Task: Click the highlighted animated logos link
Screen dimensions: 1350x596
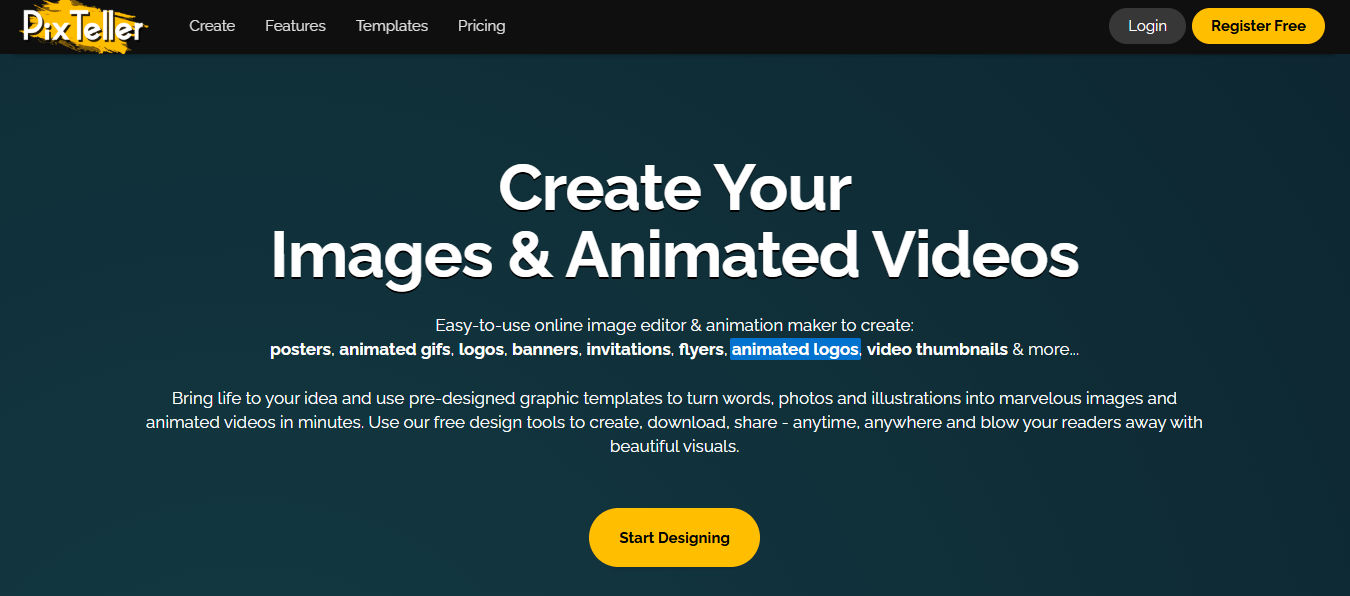Action: [795, 350]
